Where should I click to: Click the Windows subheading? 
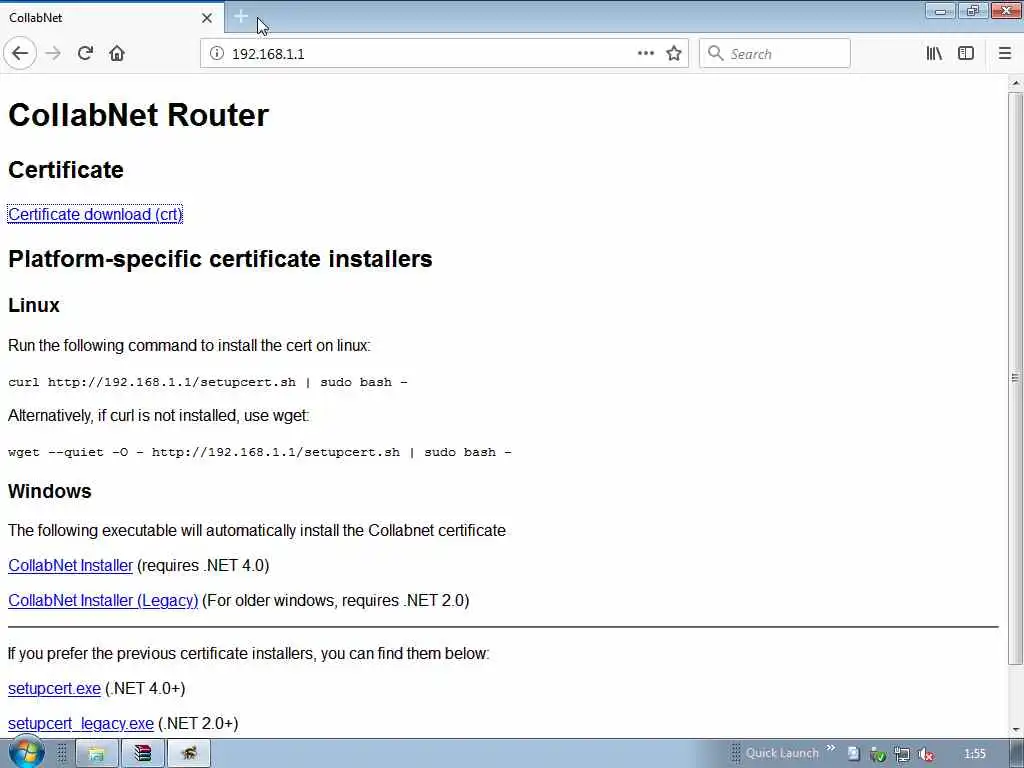click(50, 491)
